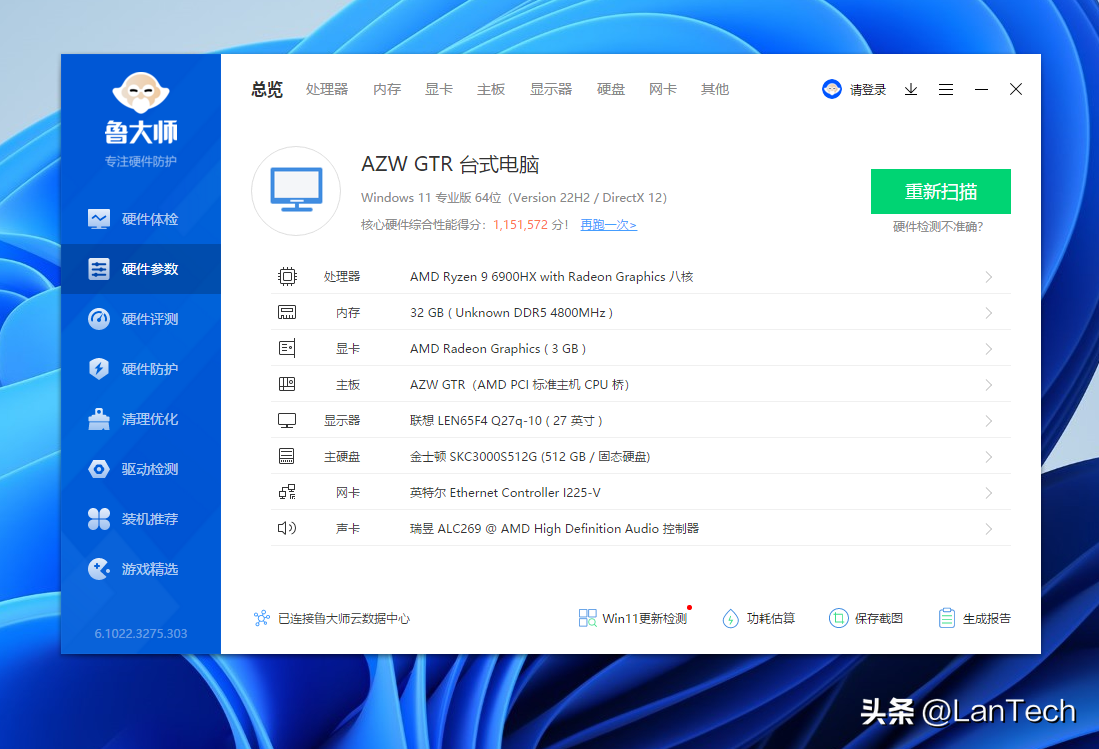The width and height of the screenshot is (1099, 749).
Task: Switch to the 硬盘 disk tab
Action: tap(611, 89)
